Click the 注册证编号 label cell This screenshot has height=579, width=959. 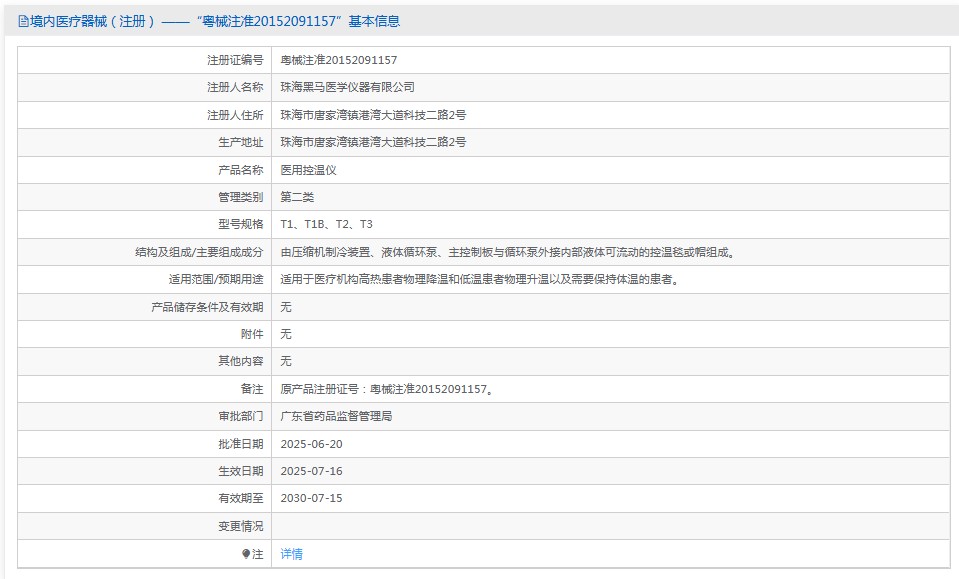tap(145, 60)
